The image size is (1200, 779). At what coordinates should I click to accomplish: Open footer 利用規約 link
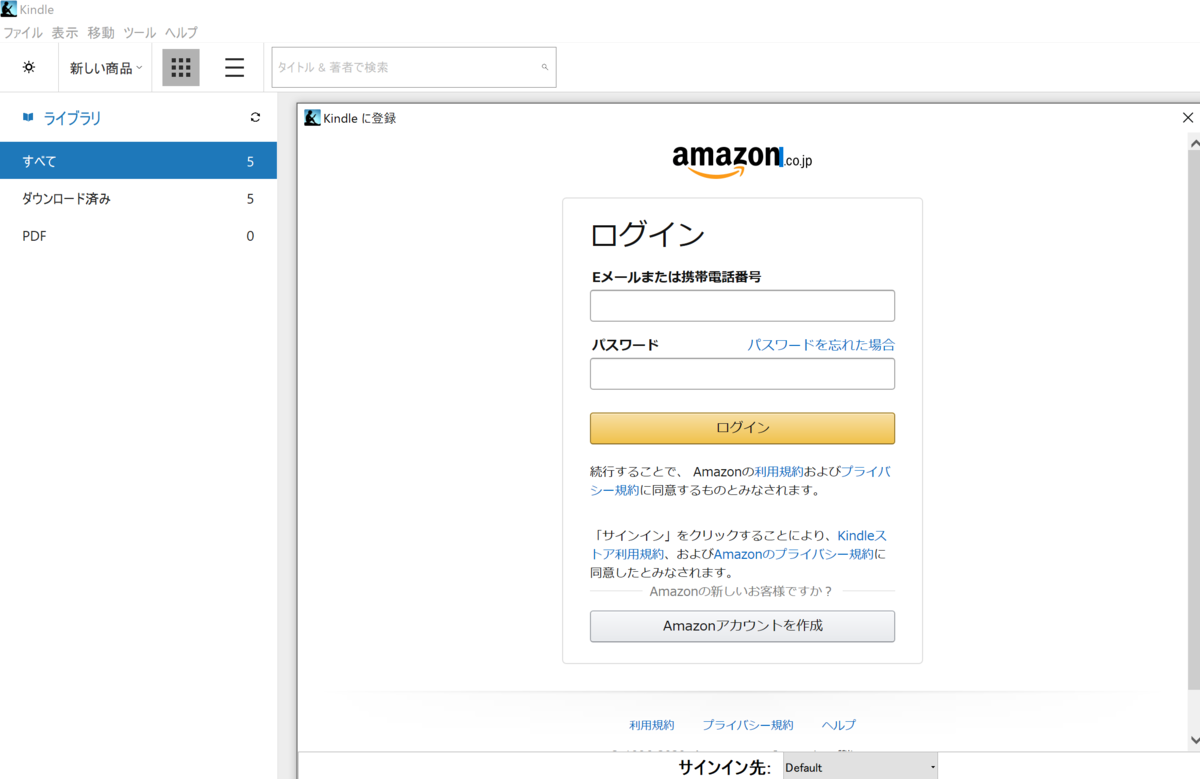coord(652,725)
